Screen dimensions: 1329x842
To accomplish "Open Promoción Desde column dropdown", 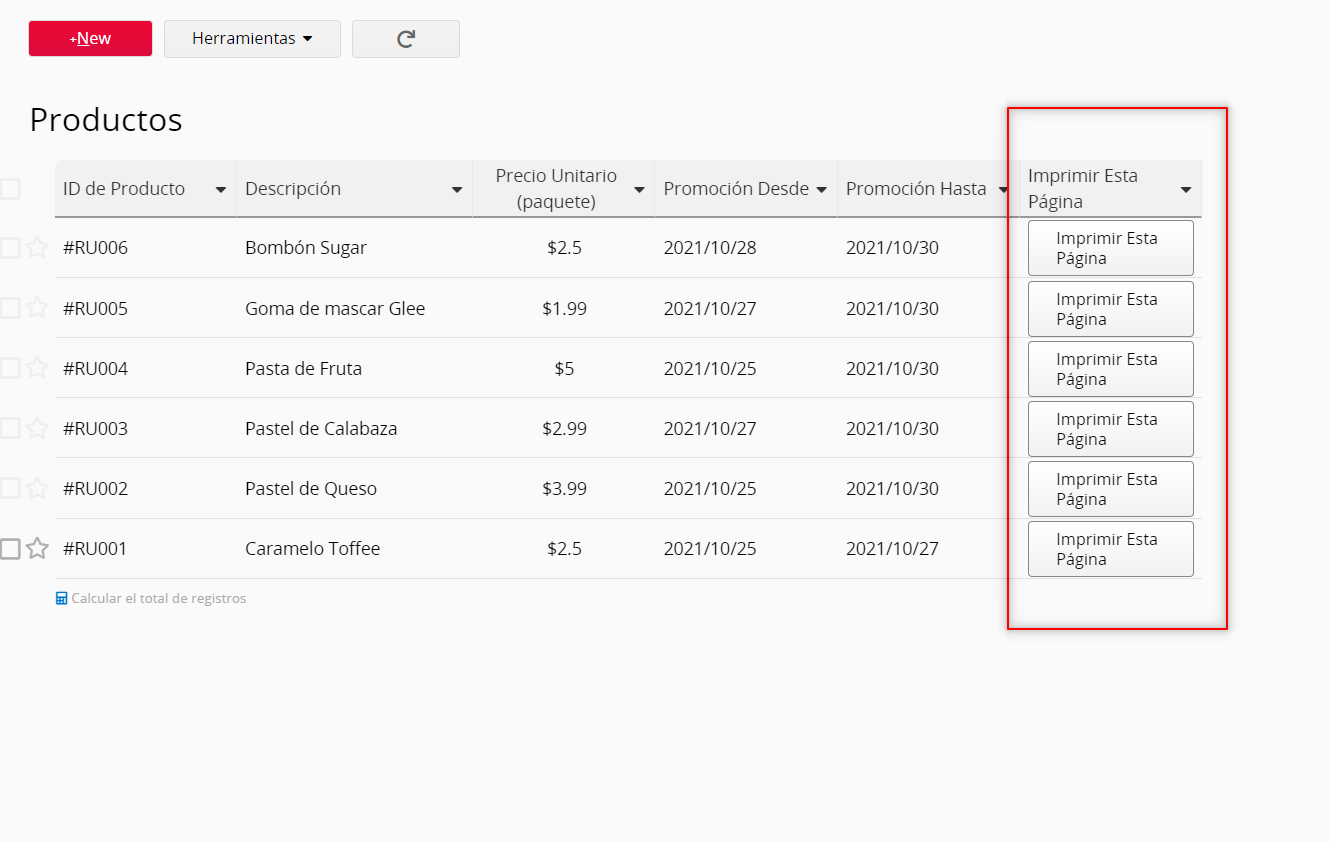I will point(821,189).
